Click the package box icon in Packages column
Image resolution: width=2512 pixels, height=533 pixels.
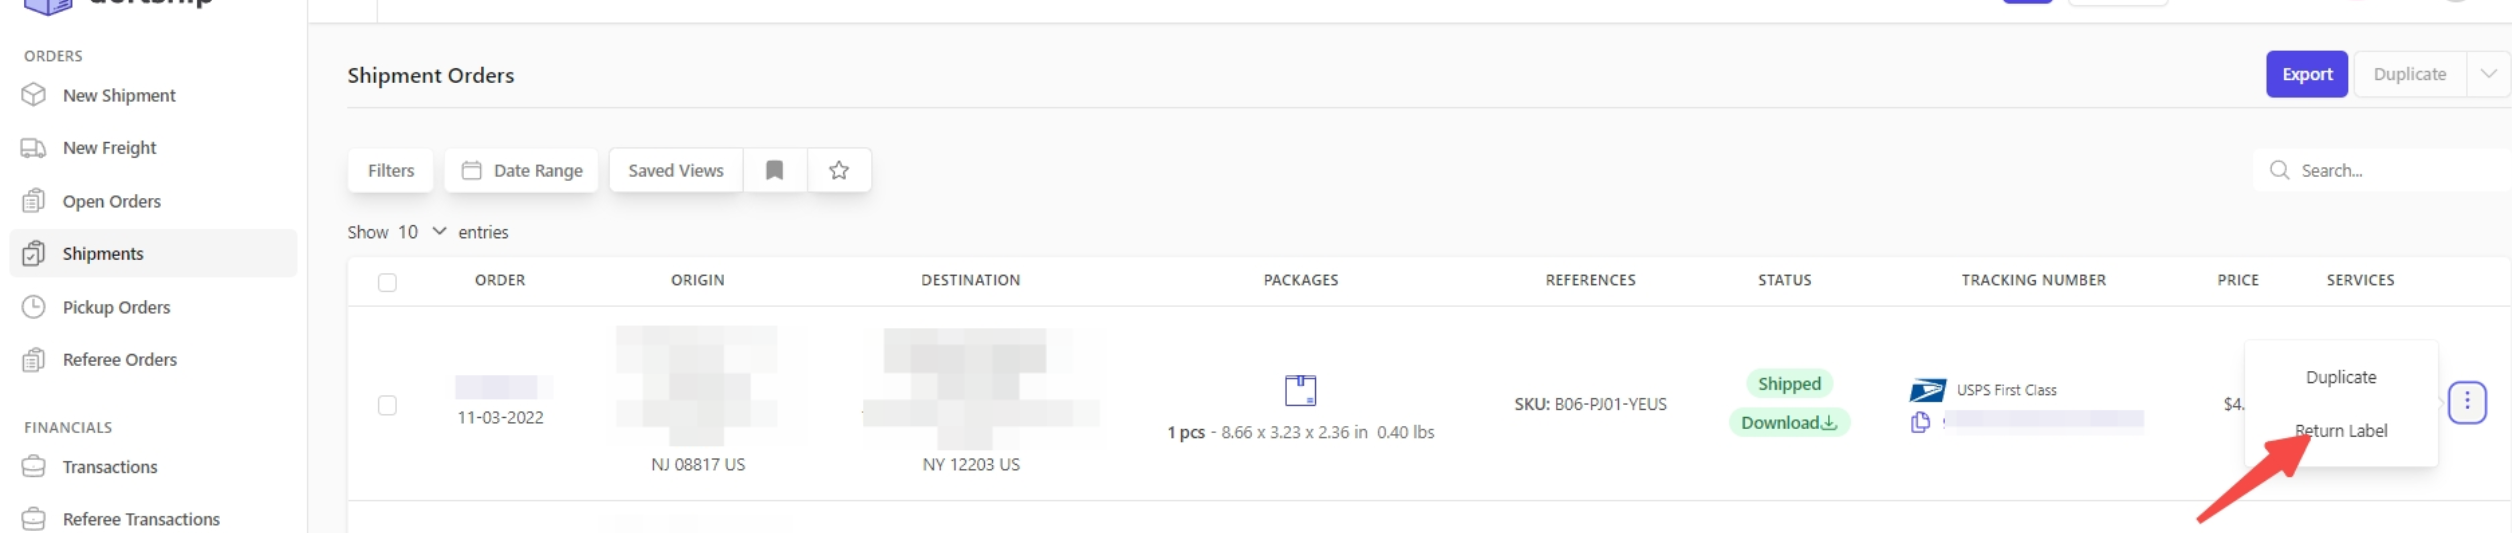point(1300,390)
